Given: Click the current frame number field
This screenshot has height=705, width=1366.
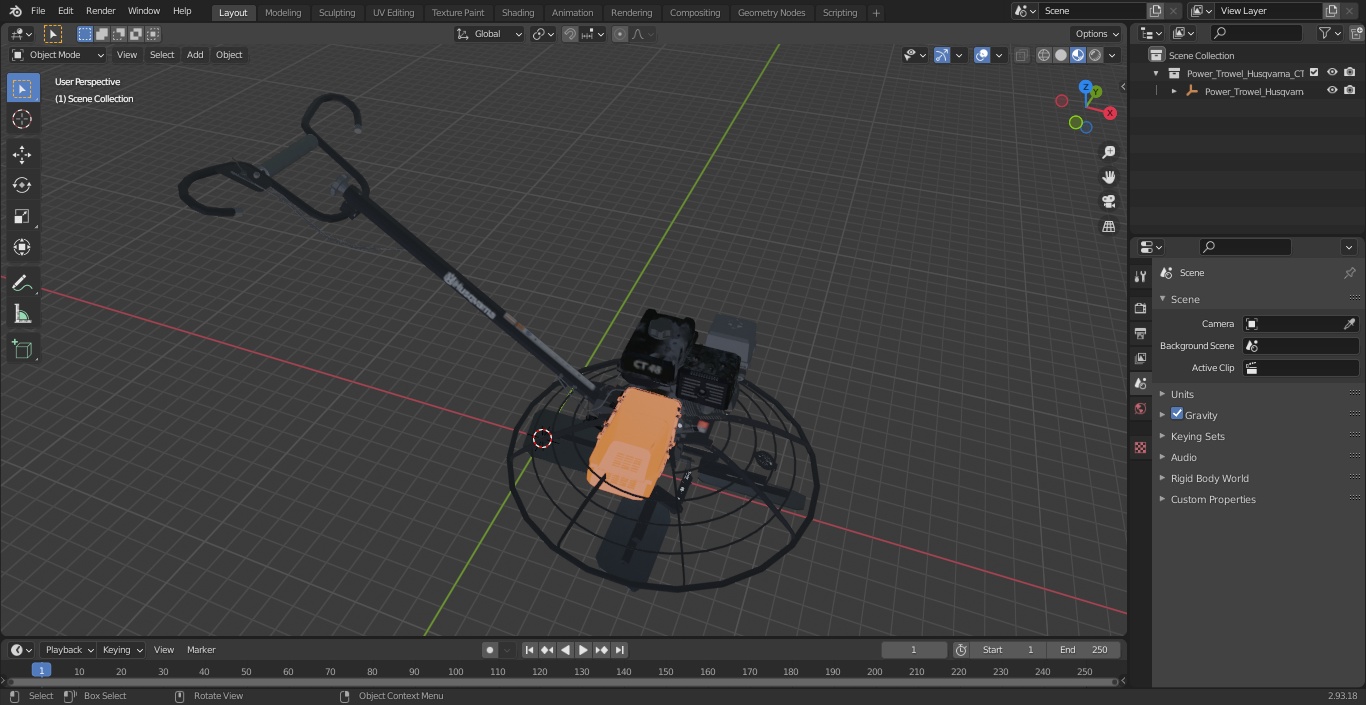Looking at the screenshot, I should tap(913, 650).
